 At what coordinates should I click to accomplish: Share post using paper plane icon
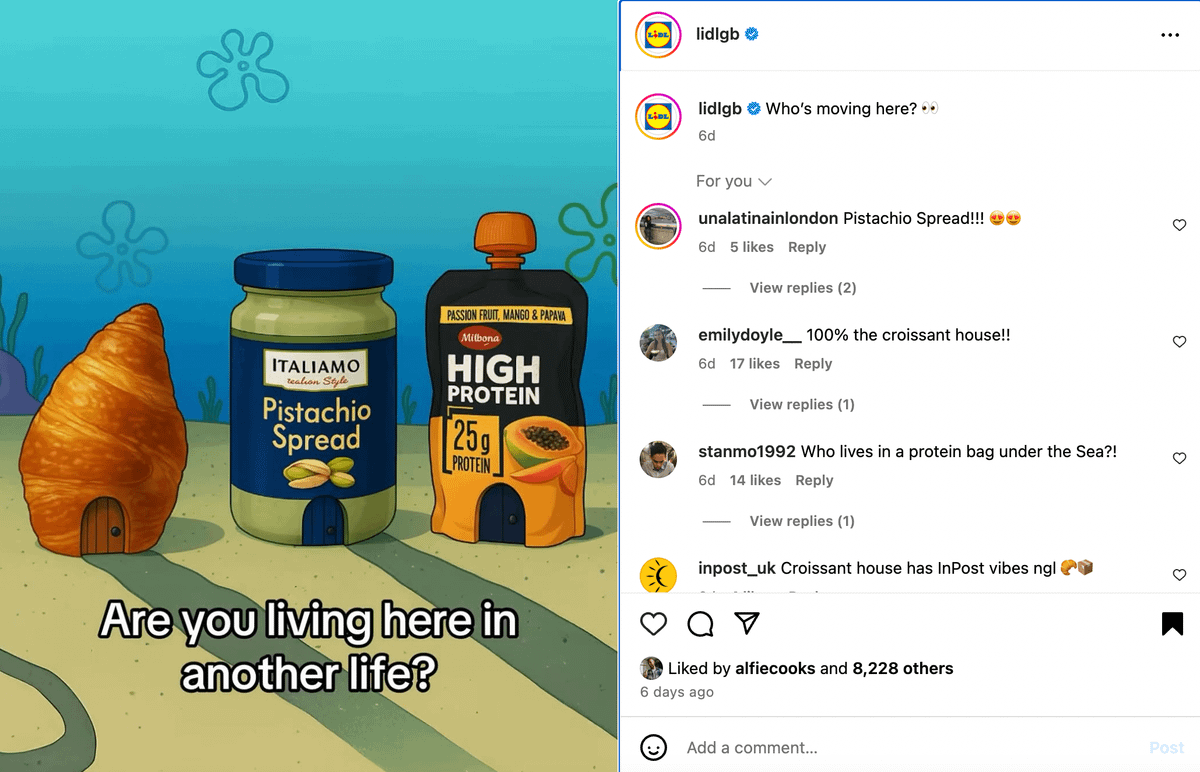point(747,624)
